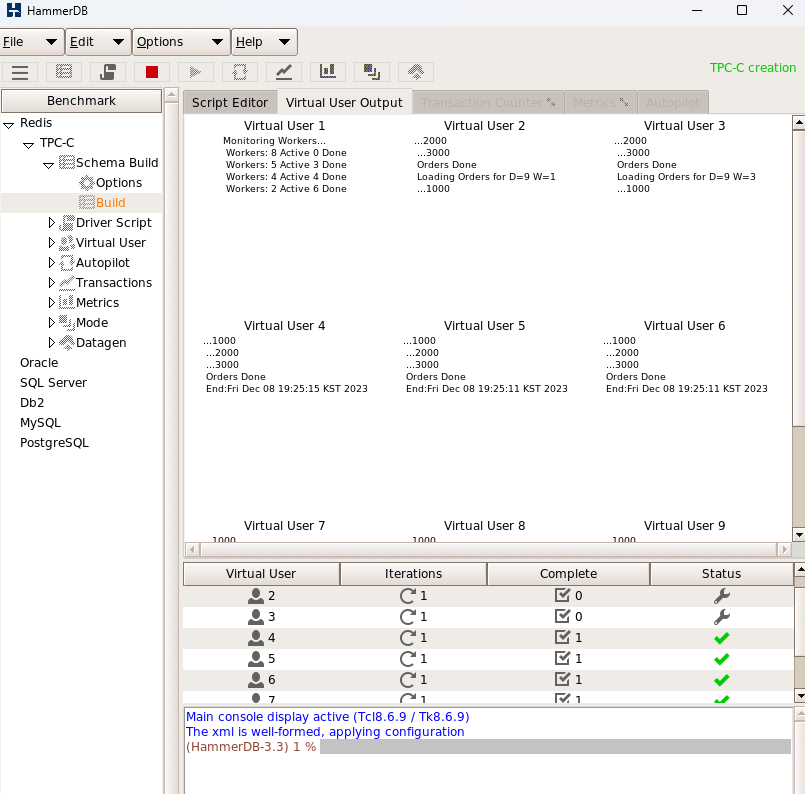The height and width of the screenshot is (794, 805).
Task: Stop virtual users with red stop icon
Action: (x=151, y=71)
